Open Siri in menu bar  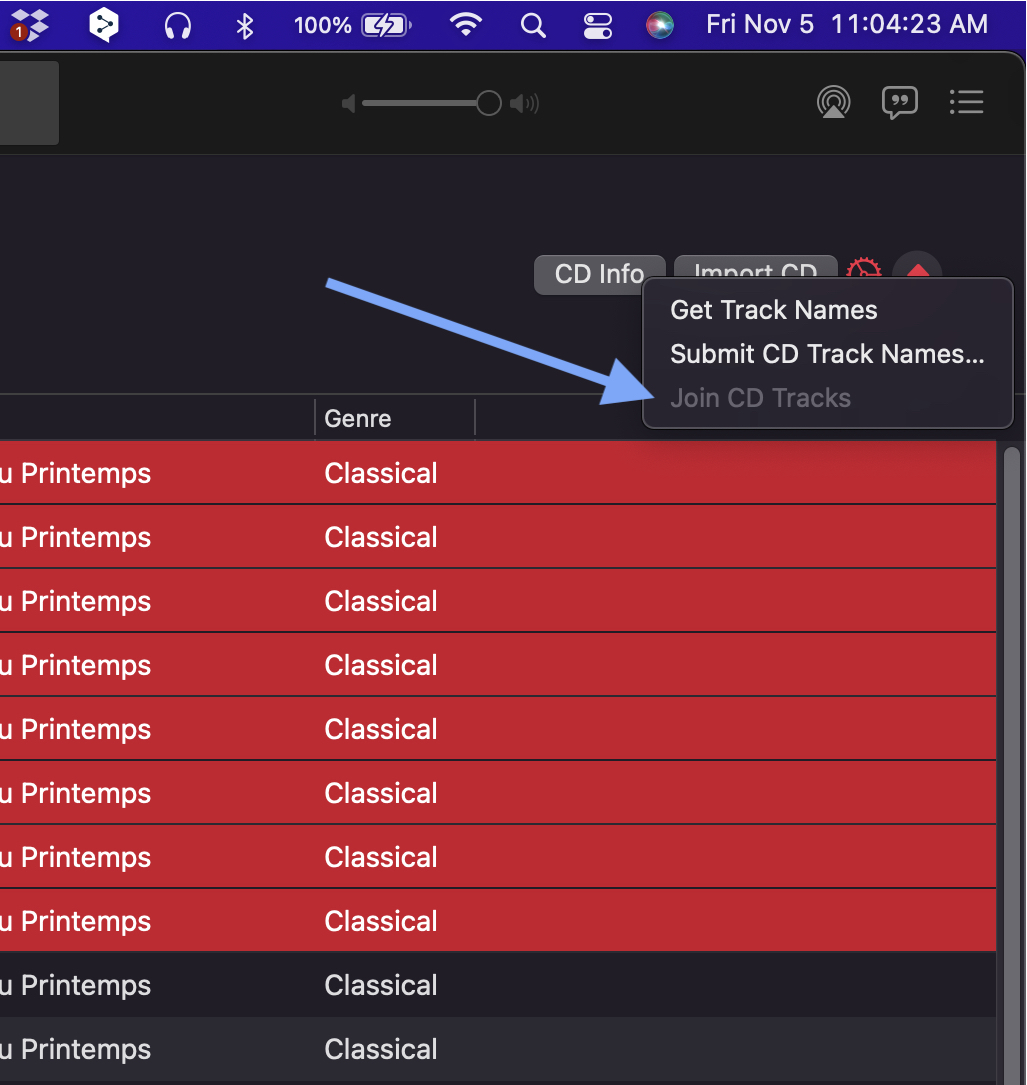pyautogui.click(x=660, y=26)
